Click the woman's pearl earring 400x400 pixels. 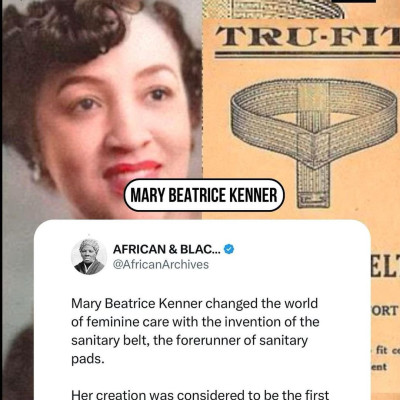point(36,173)
